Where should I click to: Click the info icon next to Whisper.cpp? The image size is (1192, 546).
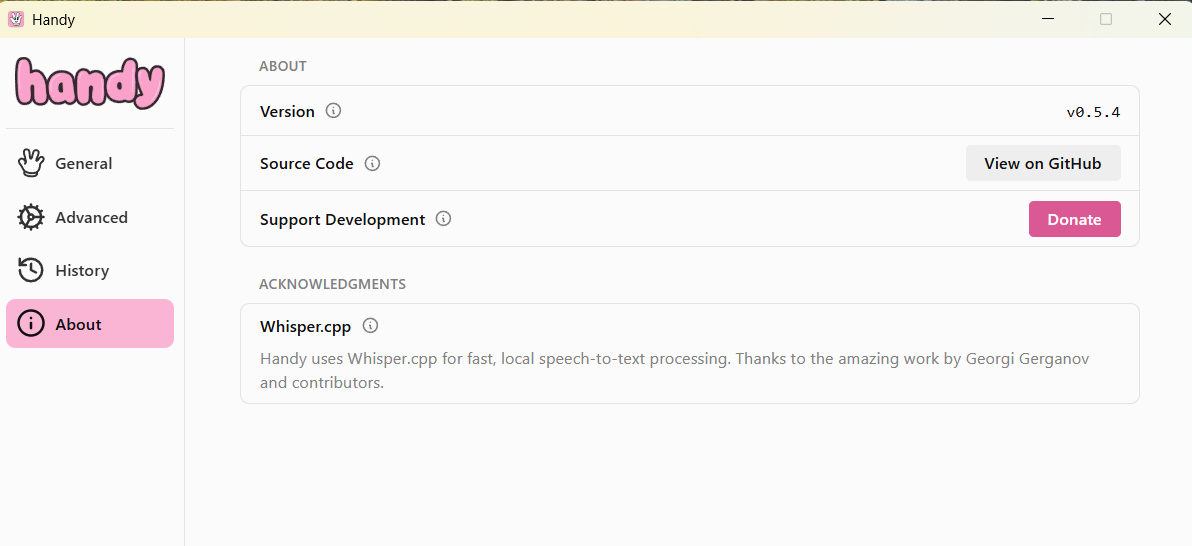coord(370,326)
